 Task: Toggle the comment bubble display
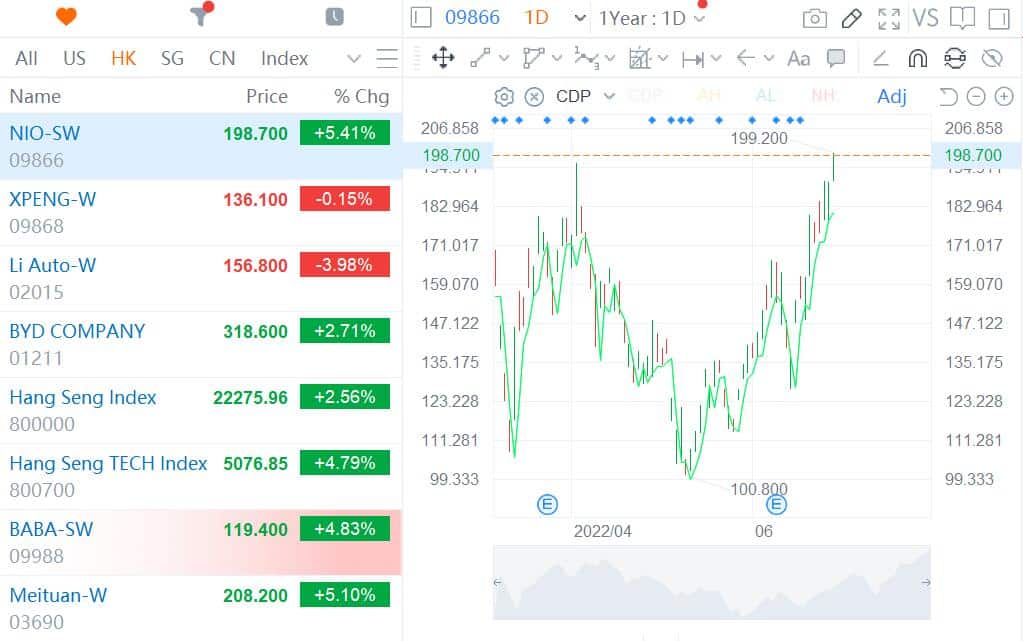pos(838,59)
